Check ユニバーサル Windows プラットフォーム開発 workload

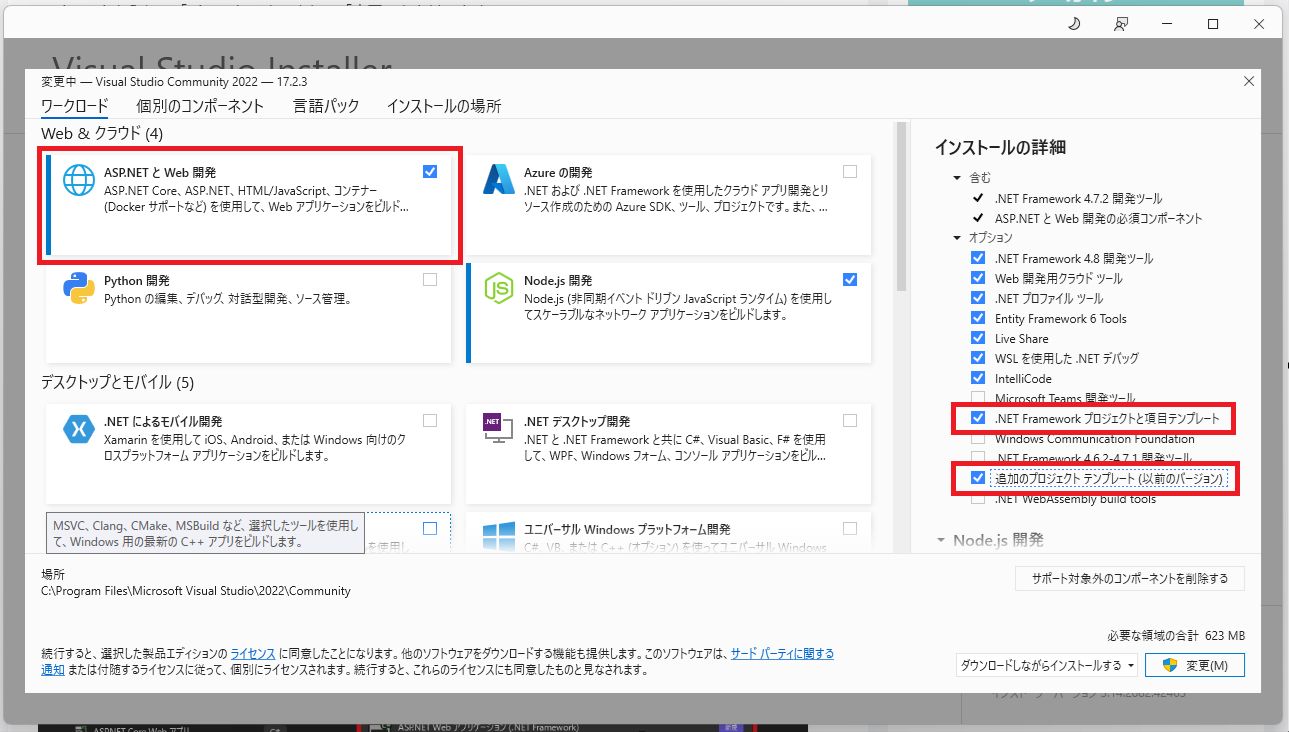coord(850,528)
